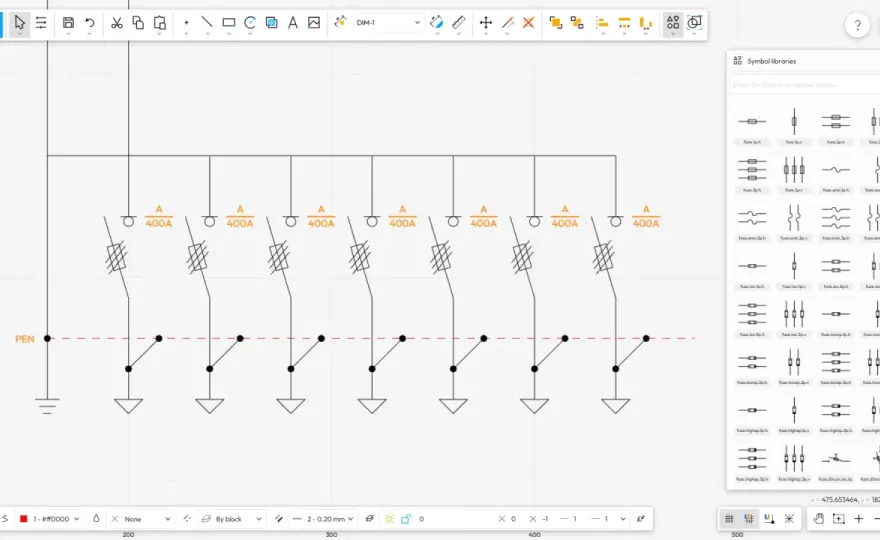Expand the By block linetype dropdown

coord(232,519)
